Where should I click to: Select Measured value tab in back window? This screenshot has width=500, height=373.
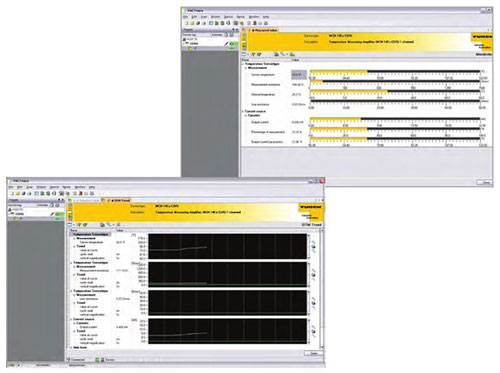point(263,30)
